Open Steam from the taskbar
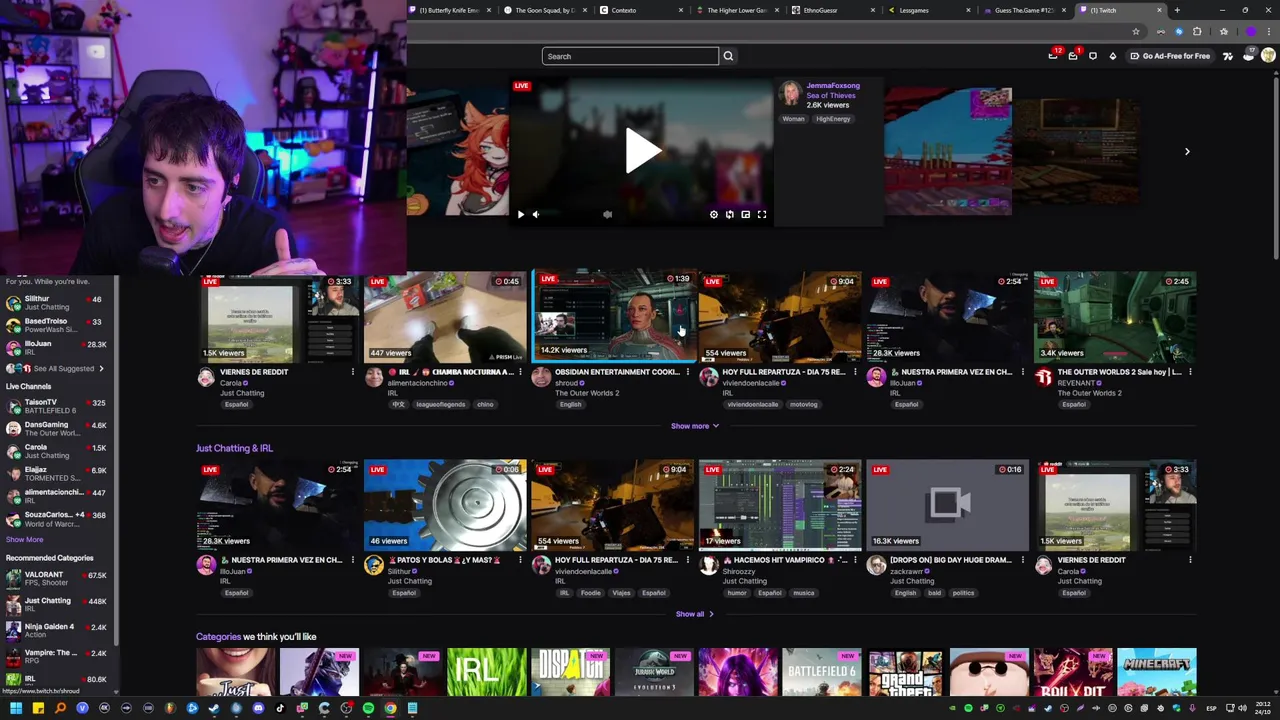 pos(214,708)
